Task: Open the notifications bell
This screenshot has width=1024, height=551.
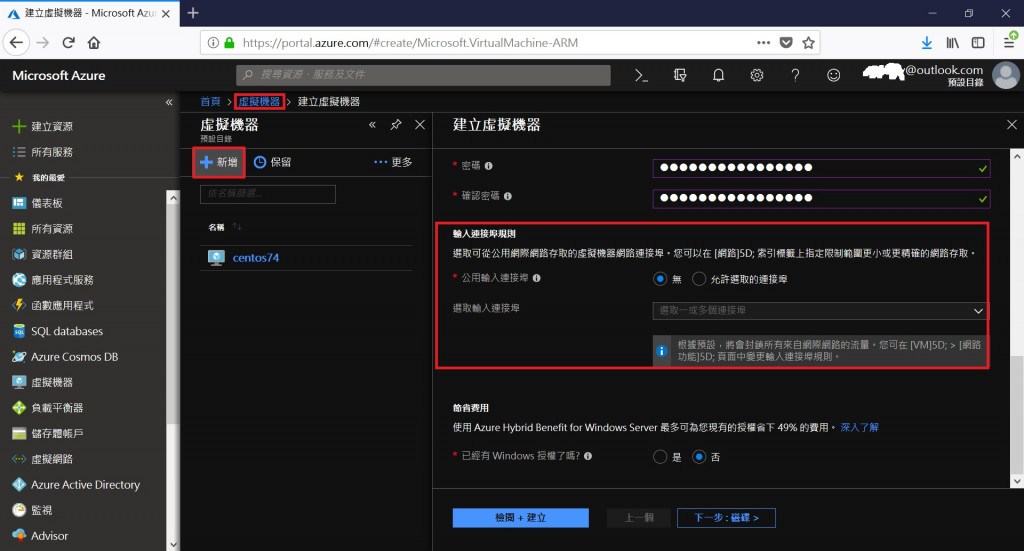Action: [718, 76]
